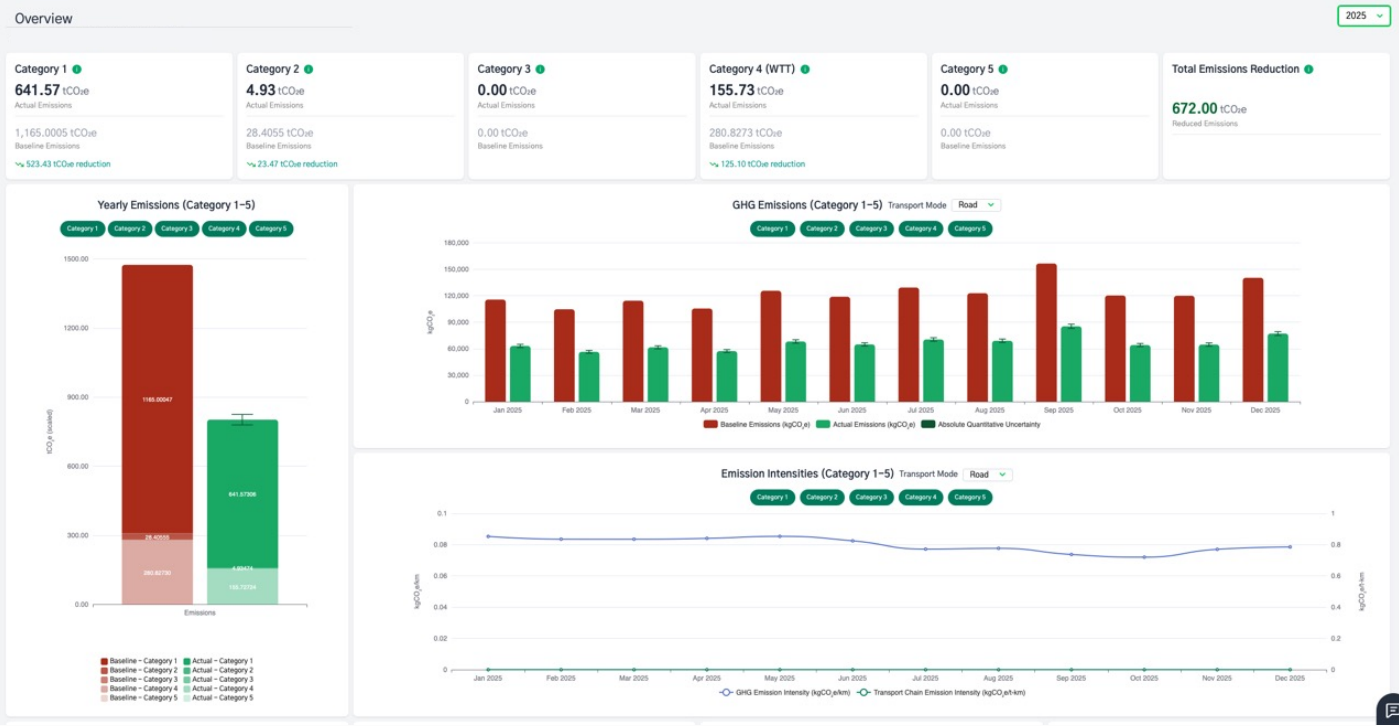Screen dimensions: 1399x726
Task: Toggle Category 5 pill in Yearly Emissions chart
Action: (271, 229)
